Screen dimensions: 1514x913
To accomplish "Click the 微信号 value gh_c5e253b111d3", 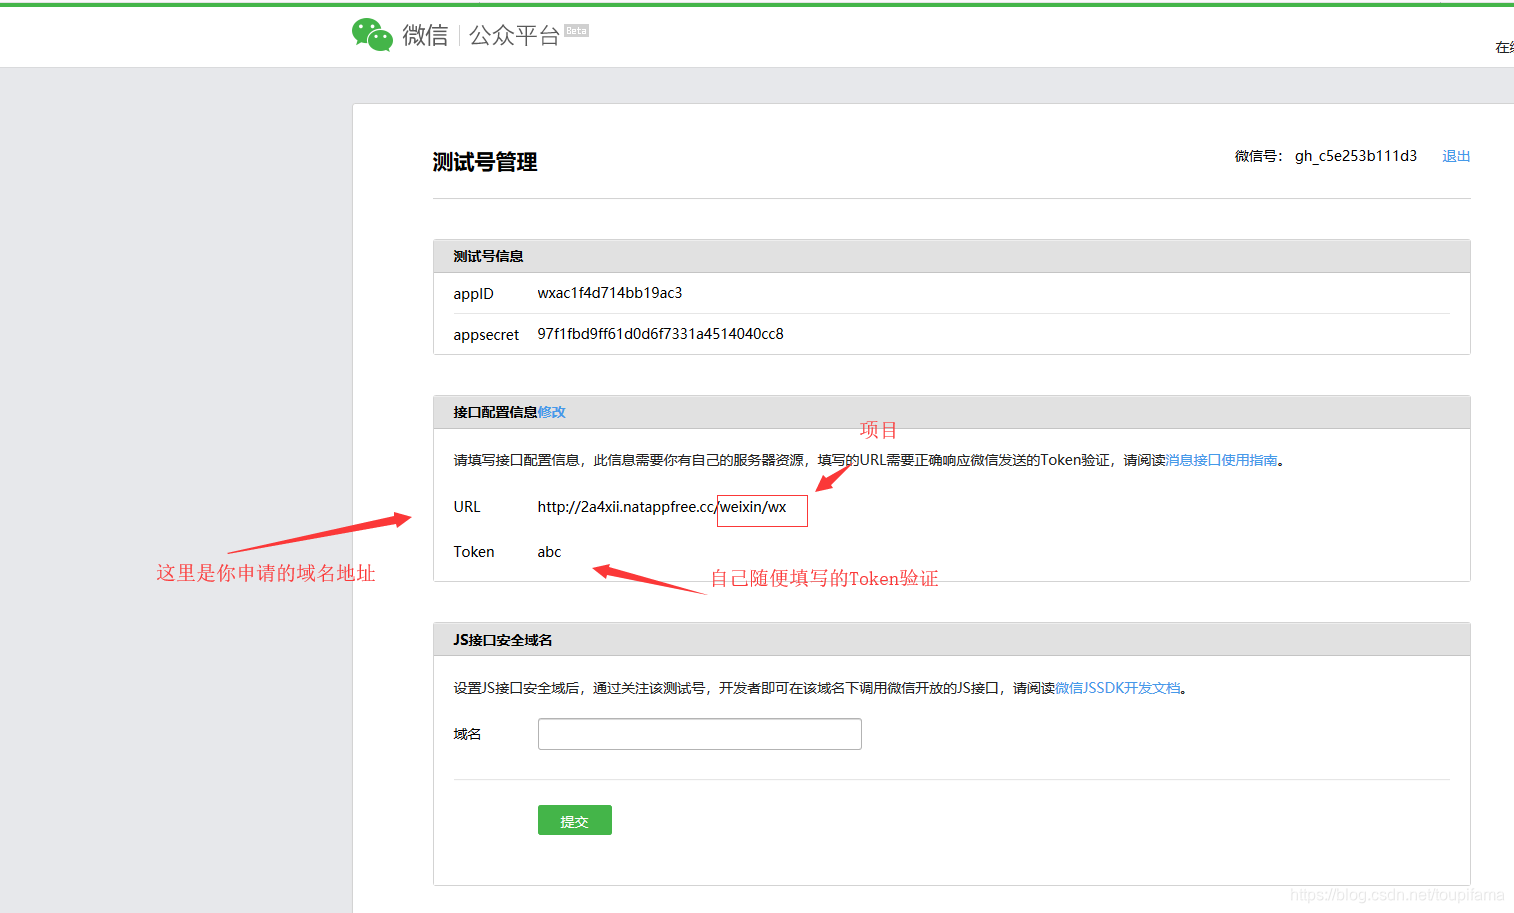I will click(1356, 156).
